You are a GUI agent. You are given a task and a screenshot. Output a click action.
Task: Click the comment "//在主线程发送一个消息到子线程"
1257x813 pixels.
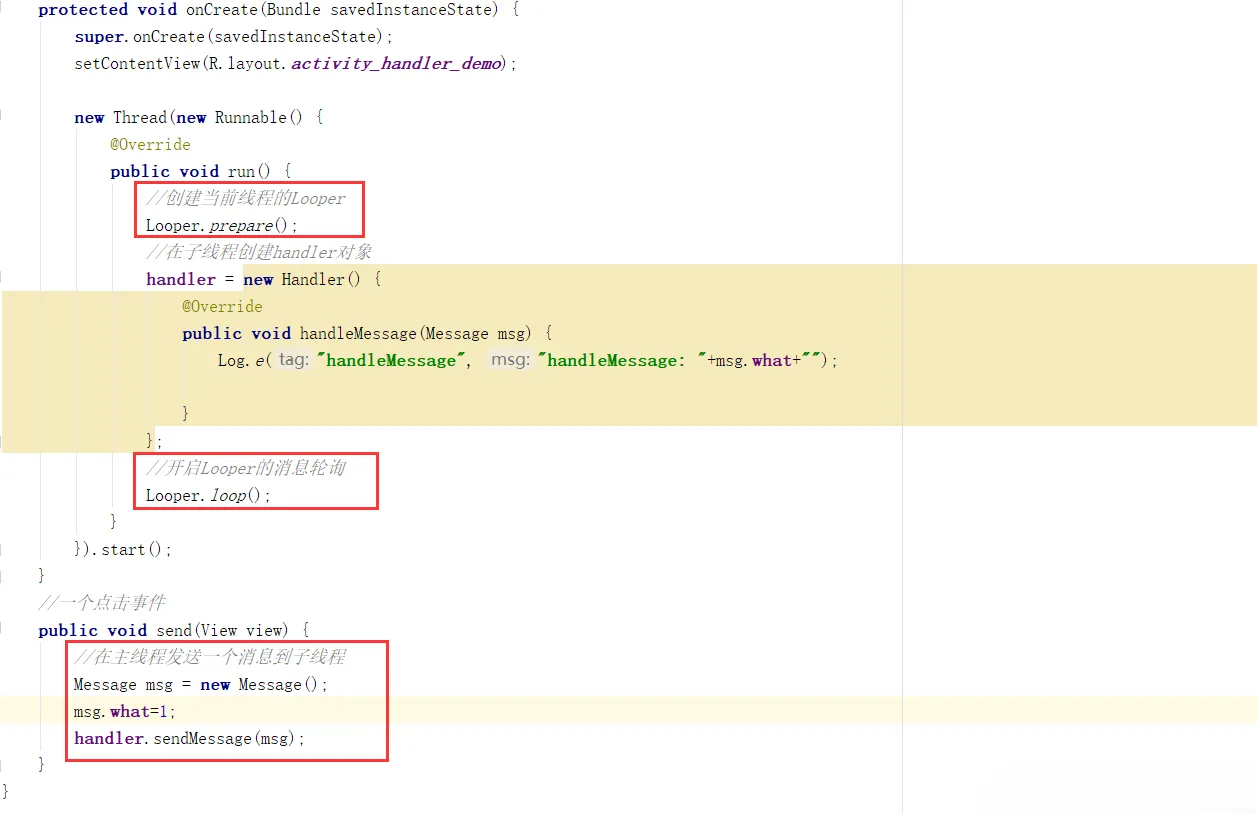pos(210,657)
